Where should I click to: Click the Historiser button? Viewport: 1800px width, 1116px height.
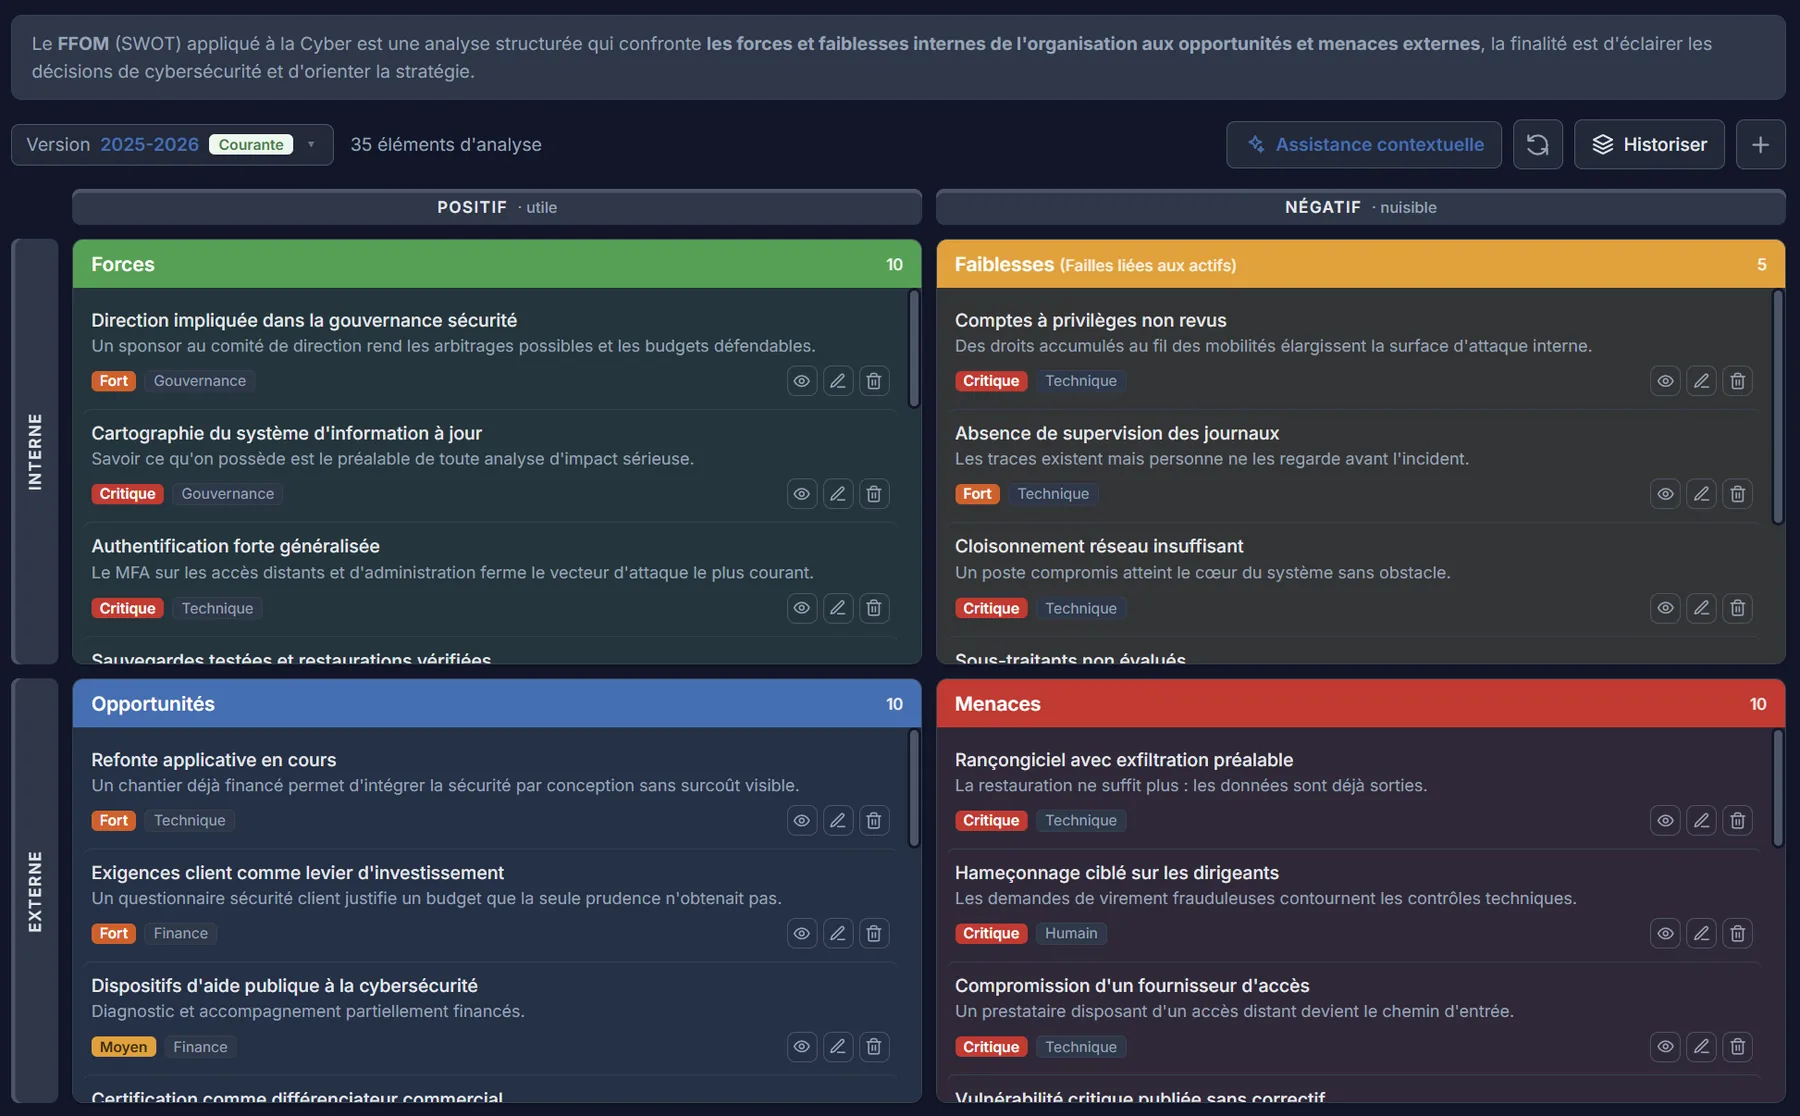(x=1649, y=145)
